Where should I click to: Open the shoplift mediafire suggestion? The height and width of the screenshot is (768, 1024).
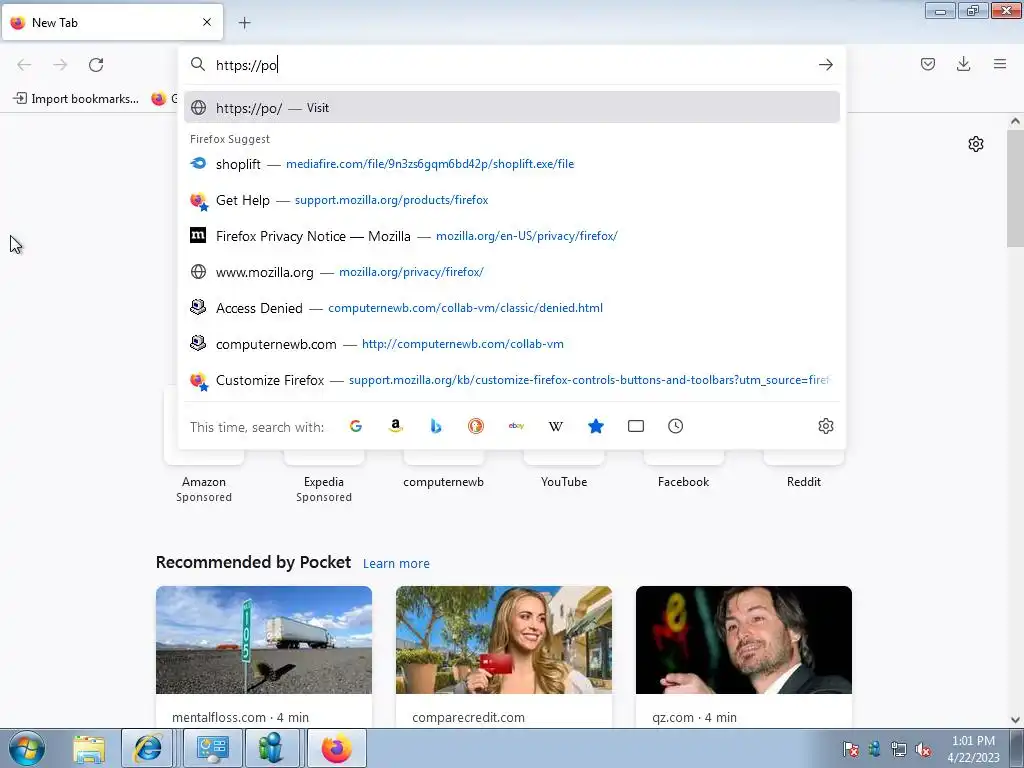pyautogui.click(x=511, y=164)
